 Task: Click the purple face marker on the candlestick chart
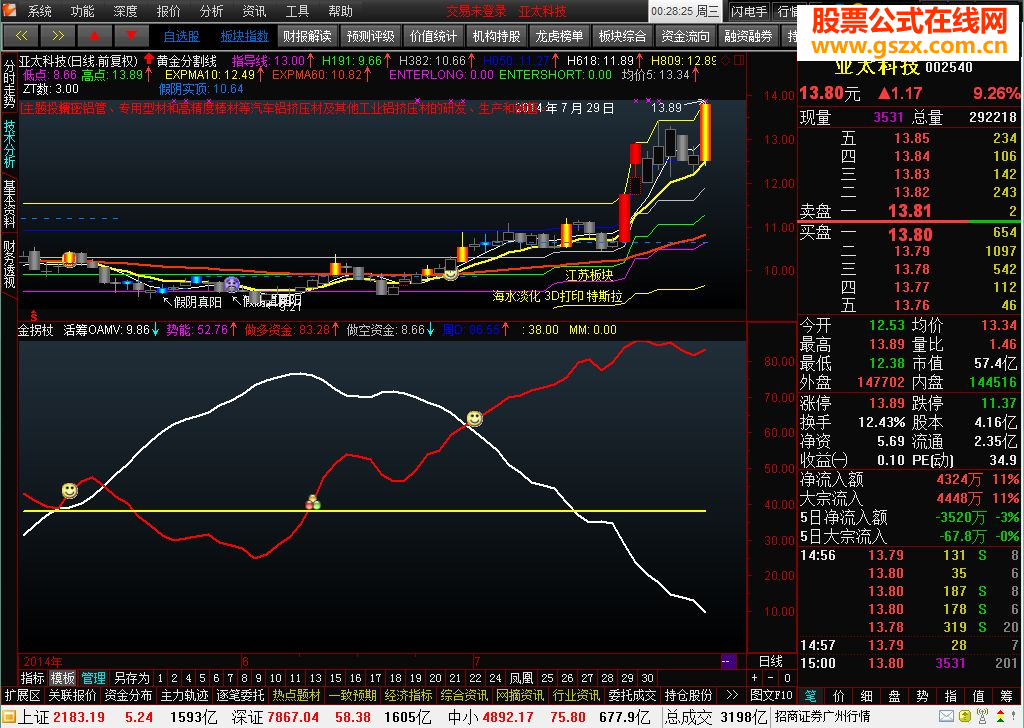point(232,283)
